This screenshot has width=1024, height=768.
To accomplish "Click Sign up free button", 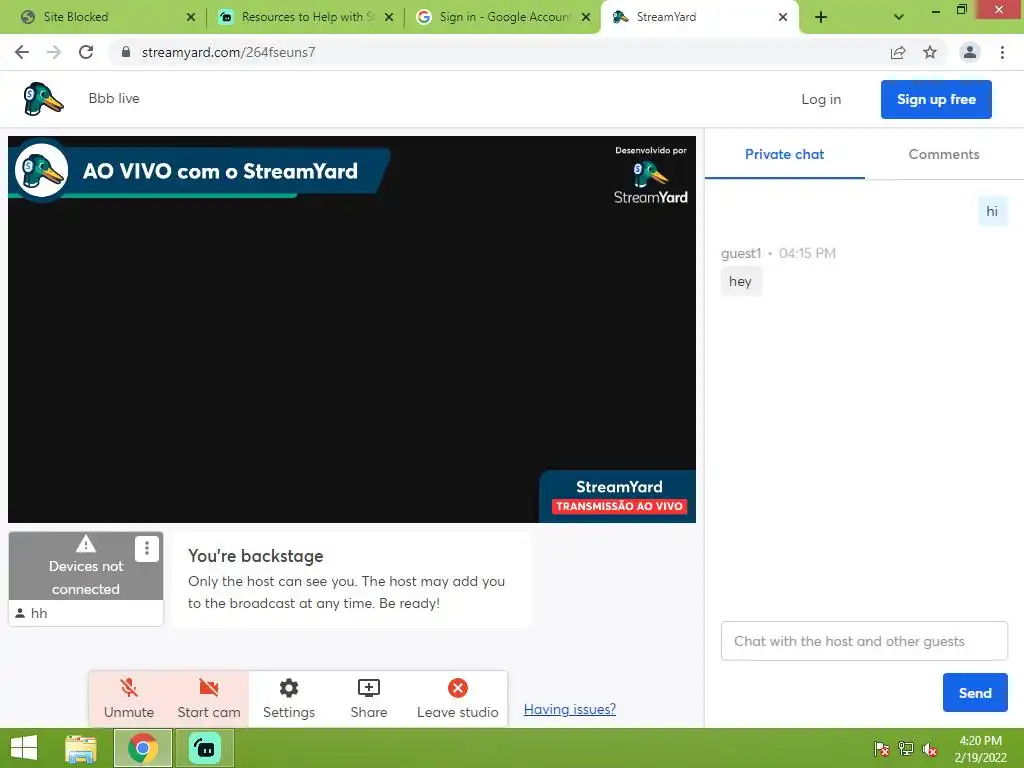I will coord(936,99).
